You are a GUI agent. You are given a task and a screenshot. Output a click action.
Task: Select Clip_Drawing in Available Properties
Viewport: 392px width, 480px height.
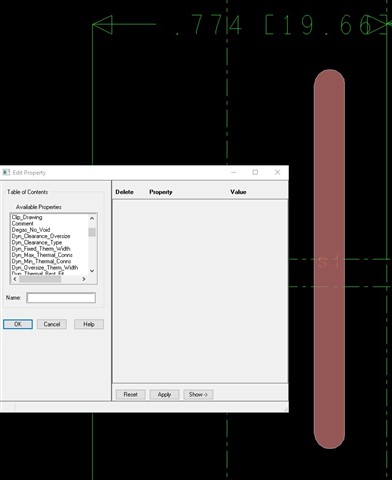[27, 217]
